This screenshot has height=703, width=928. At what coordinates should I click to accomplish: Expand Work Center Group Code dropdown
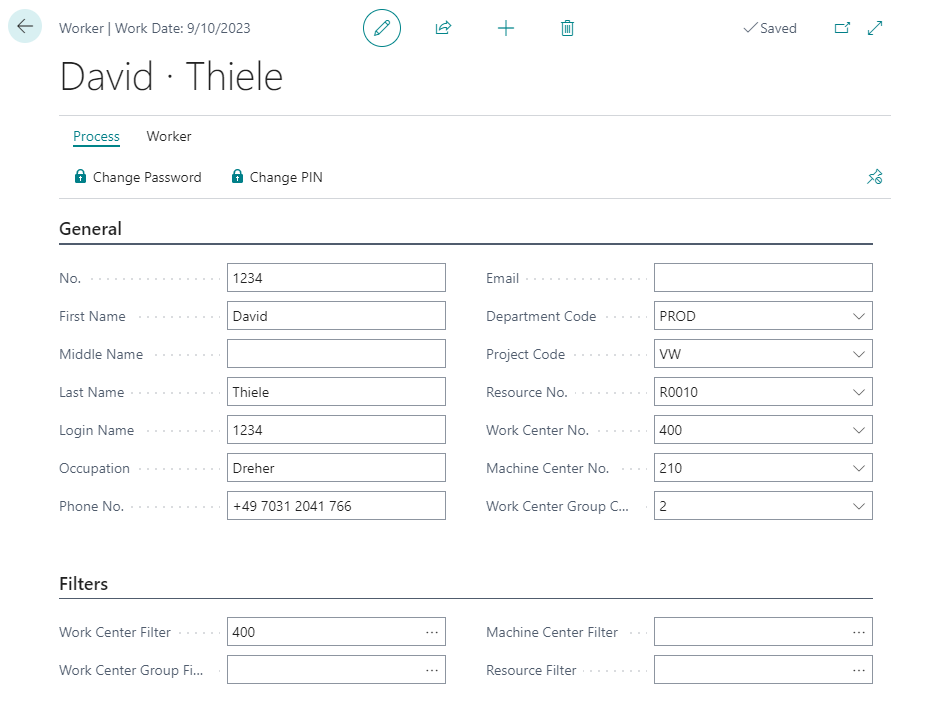(859, 506)
